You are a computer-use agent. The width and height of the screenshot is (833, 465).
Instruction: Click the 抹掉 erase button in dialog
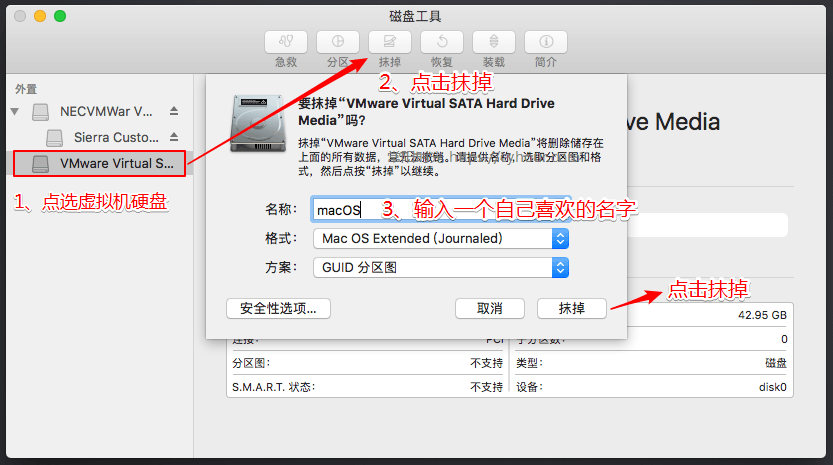(572, 309)
